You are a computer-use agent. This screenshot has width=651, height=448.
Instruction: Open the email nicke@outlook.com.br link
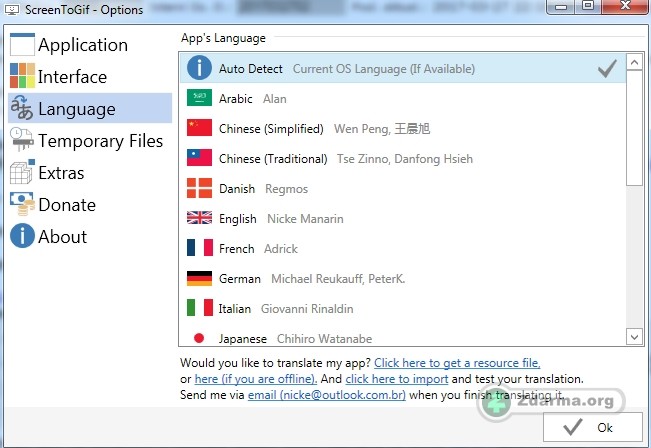point(327,394)
